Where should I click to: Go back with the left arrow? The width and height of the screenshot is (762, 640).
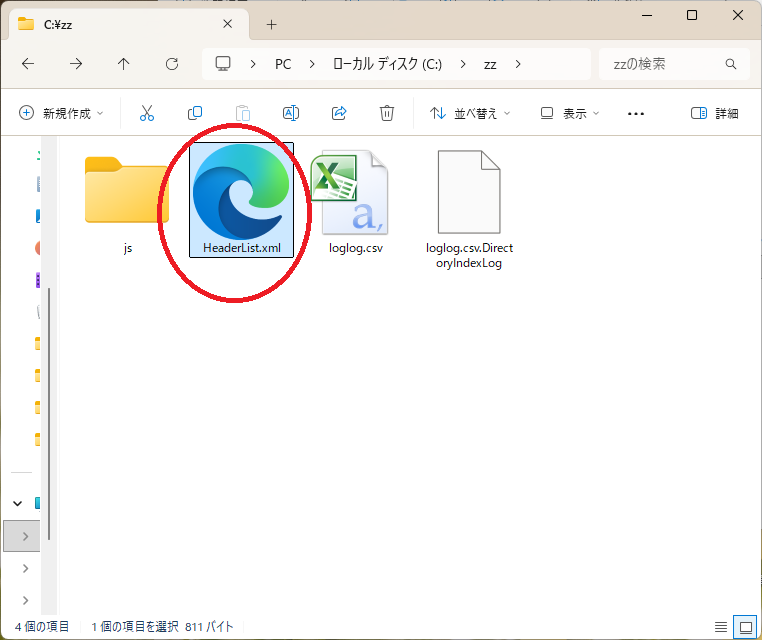click(x=28, y=64)
